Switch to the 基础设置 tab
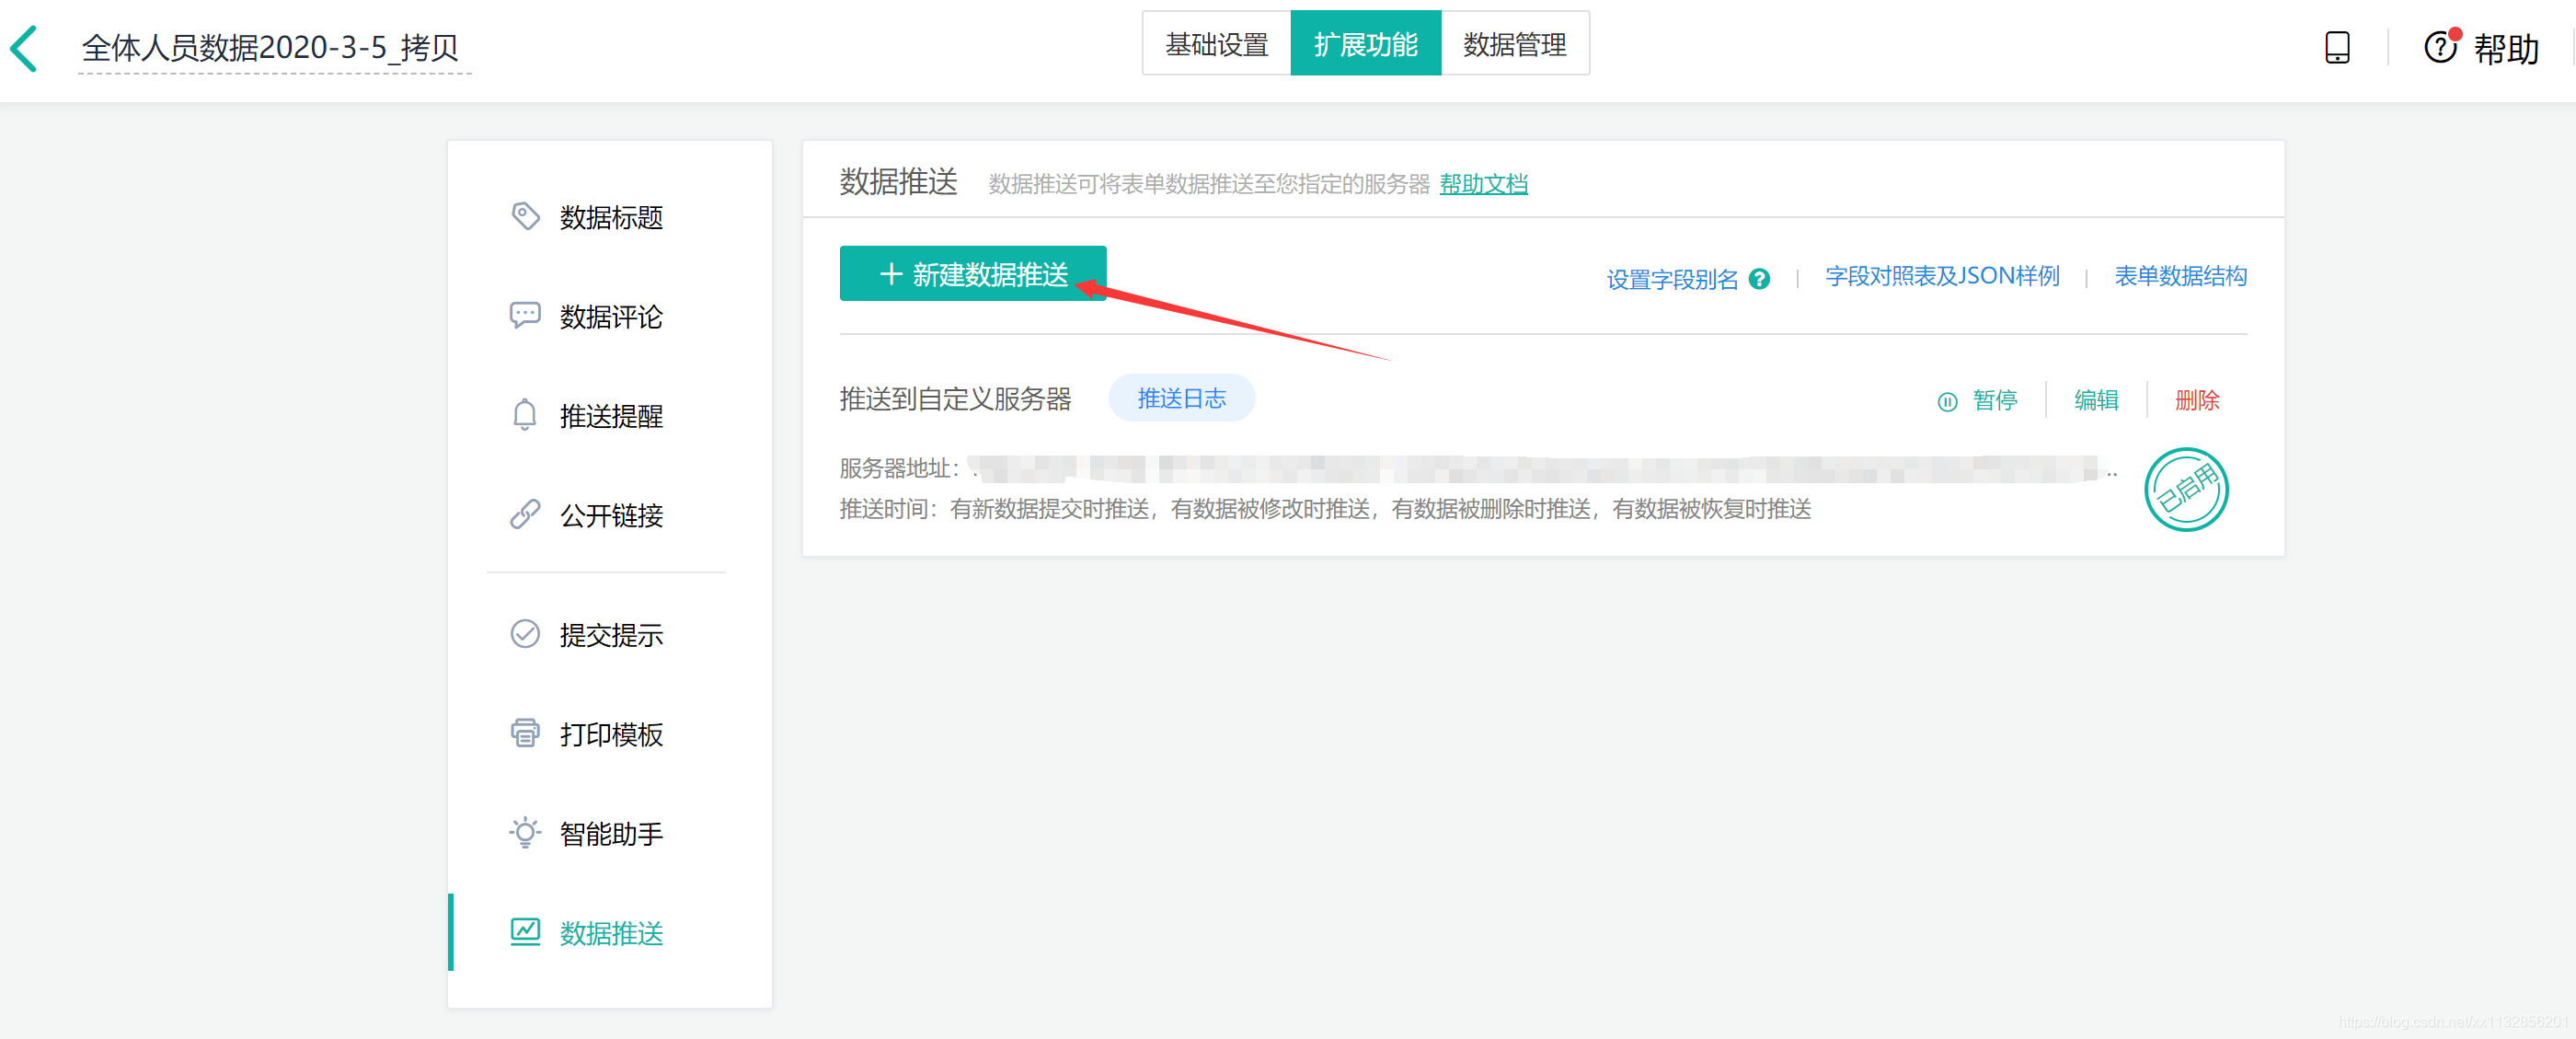The width and height of the screenshot is (2576, 1039). 1216,44
